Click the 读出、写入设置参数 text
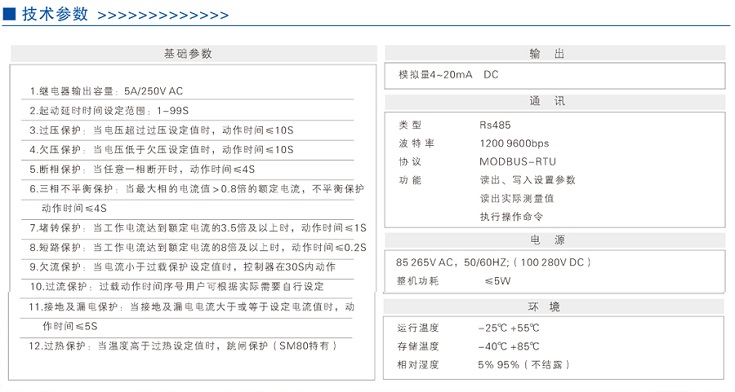The width and height of the screenshot is (735, 392). pyautogui.click(x=527, y=180)
